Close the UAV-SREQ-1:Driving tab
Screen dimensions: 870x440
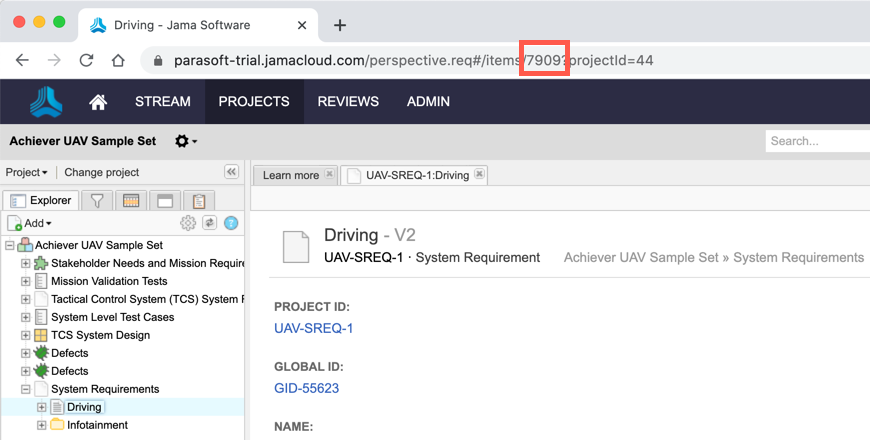tap(479, 174)
